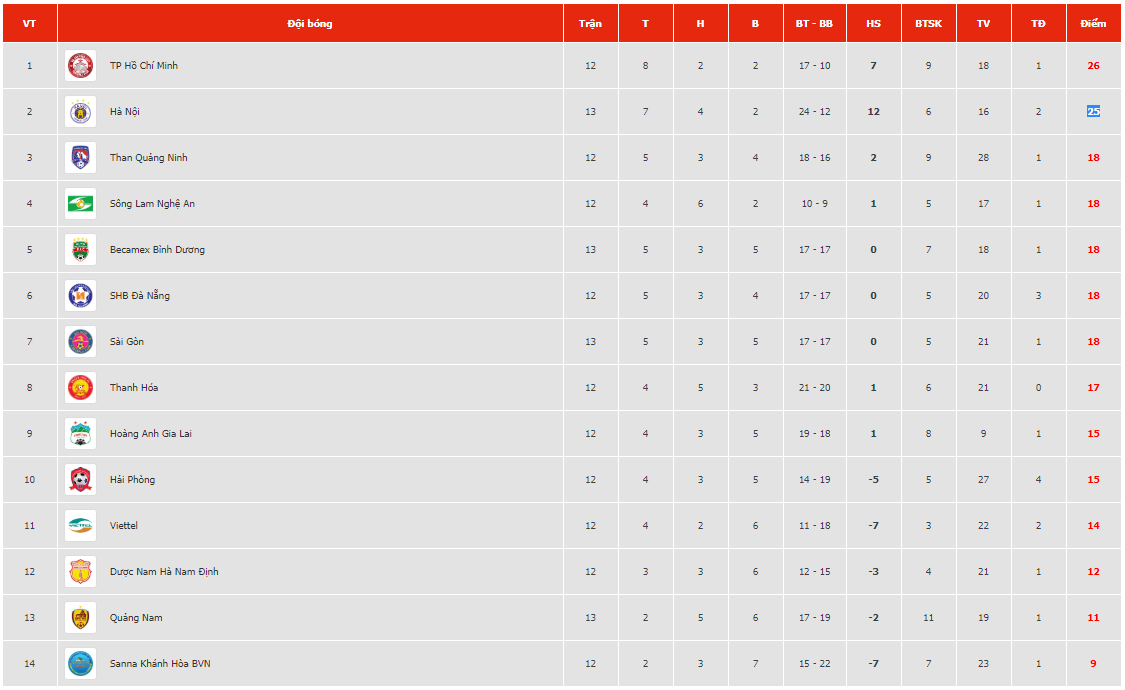Click the TP Hồ Chí Minh club logo
This screenshot has width=1125, height=690.
80,66
